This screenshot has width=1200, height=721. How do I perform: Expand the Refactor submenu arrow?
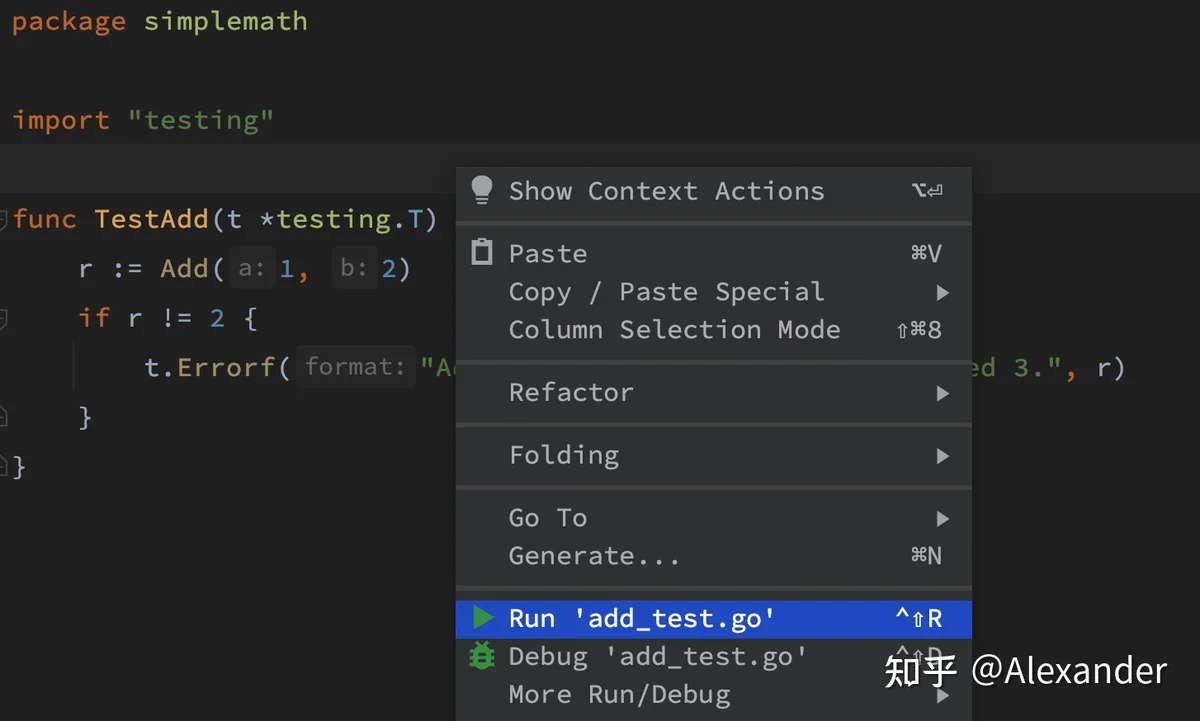tap(942, 393)
